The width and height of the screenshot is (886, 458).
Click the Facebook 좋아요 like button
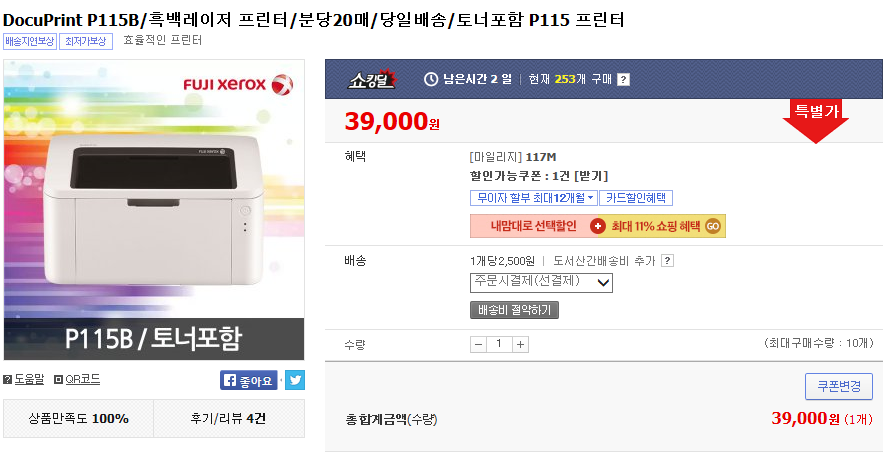pyautogui.click(x=248, y=380)
